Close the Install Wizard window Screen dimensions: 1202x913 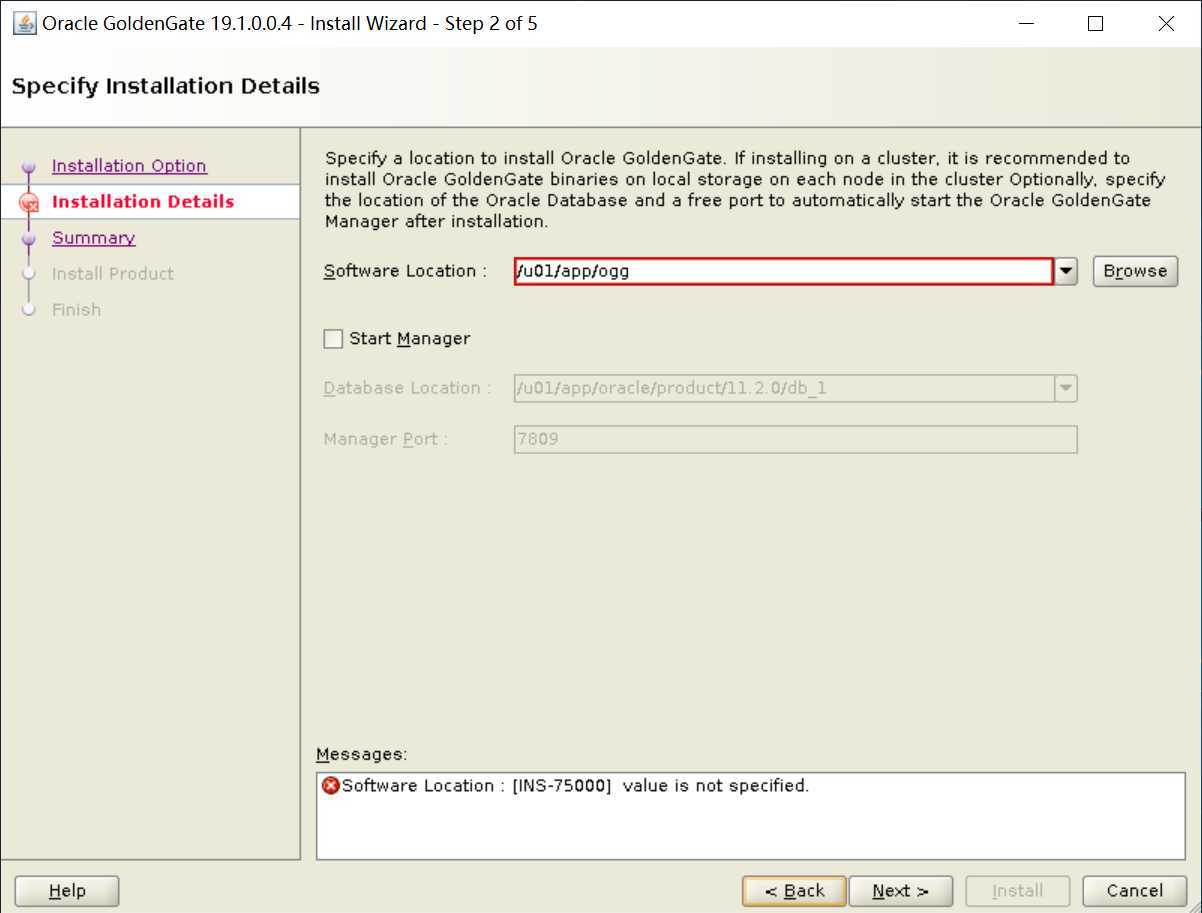pos(1166,24)
